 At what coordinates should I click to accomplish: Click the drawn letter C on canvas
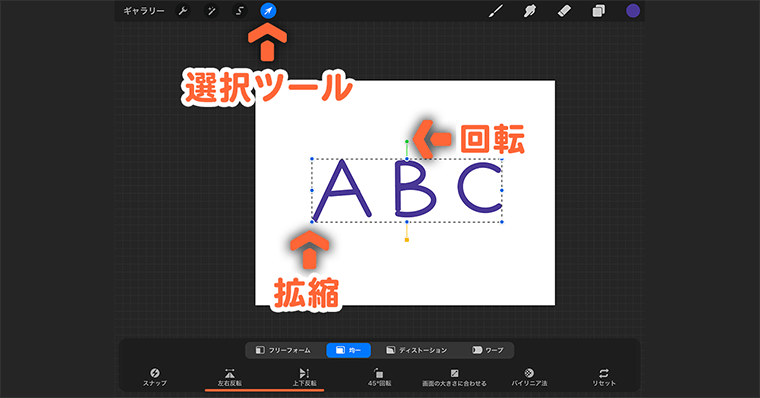tap(480, 188)
